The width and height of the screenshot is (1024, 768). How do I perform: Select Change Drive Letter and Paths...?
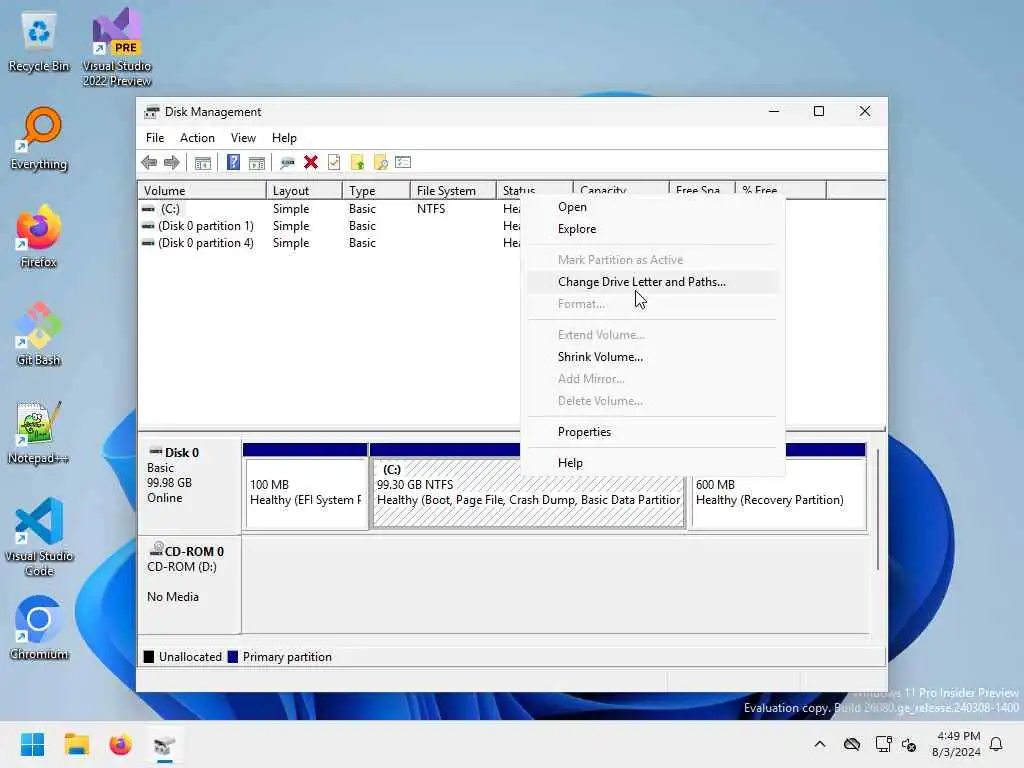[652, 282]
